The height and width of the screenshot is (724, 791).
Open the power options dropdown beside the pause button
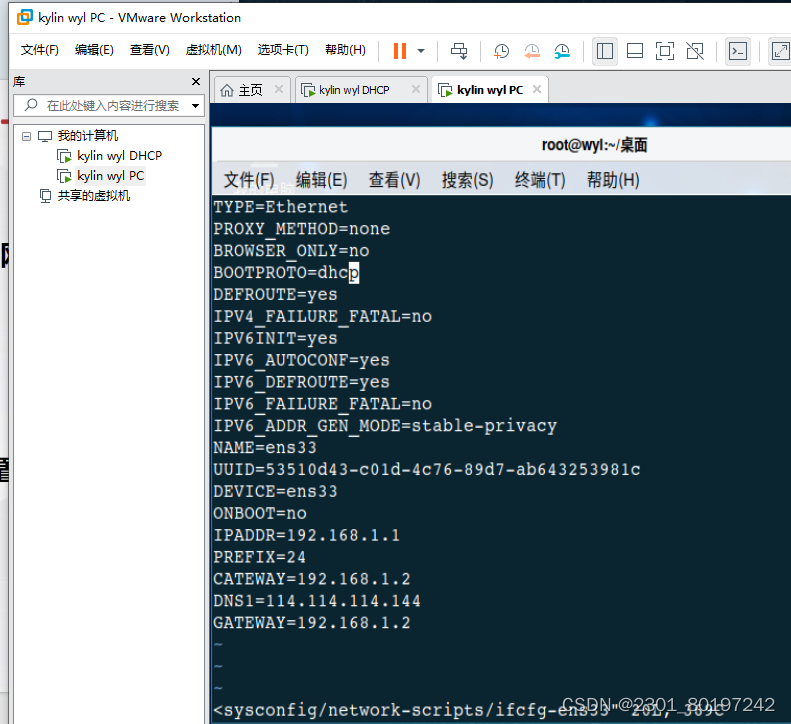(x=421, y=50)
